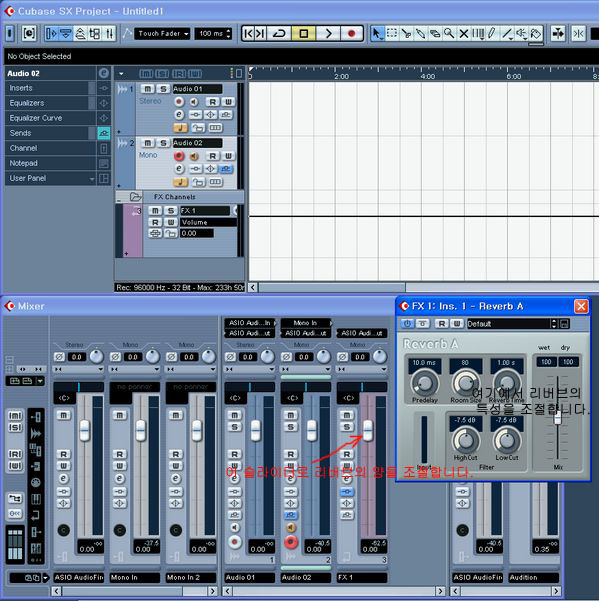Click the EQ state button on Audio 02 mixer channel
Image resolution: width=599 pixels, height=601 pixels.
(290, 503)
